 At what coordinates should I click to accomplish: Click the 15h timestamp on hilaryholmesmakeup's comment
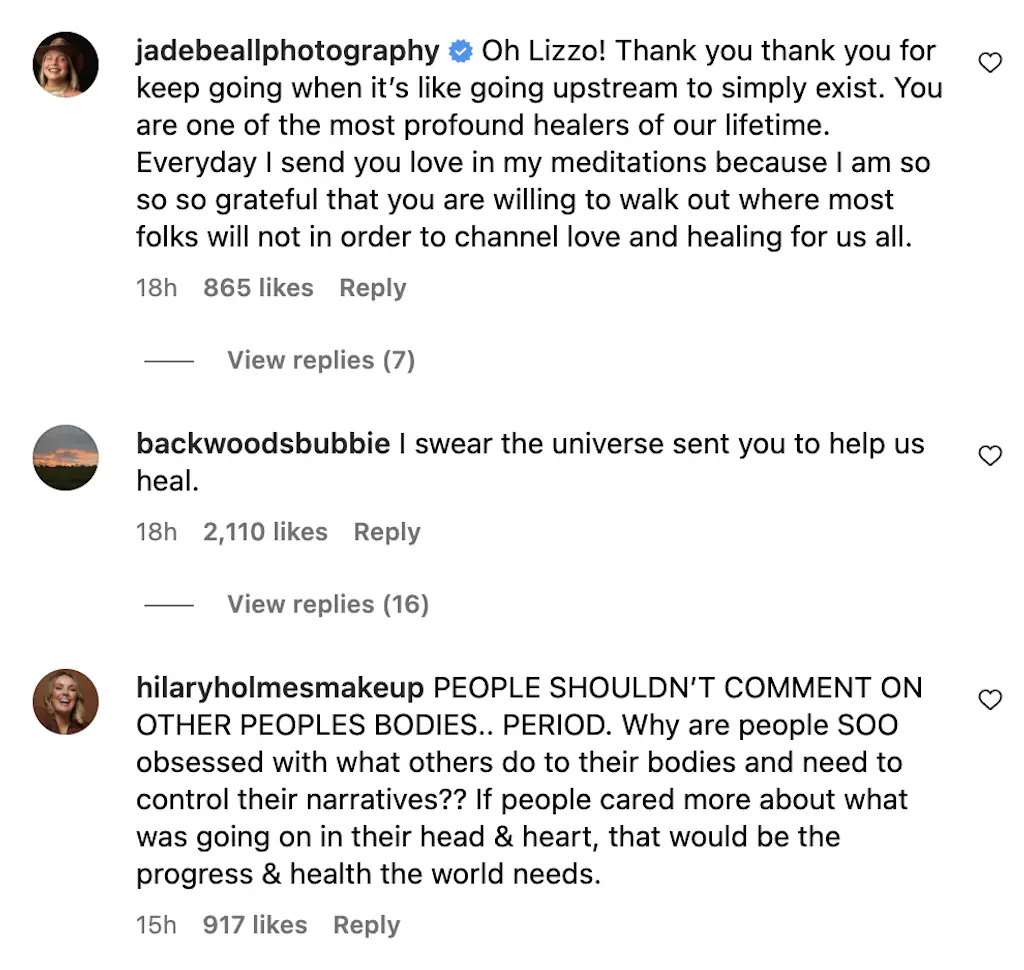[156, 926]
